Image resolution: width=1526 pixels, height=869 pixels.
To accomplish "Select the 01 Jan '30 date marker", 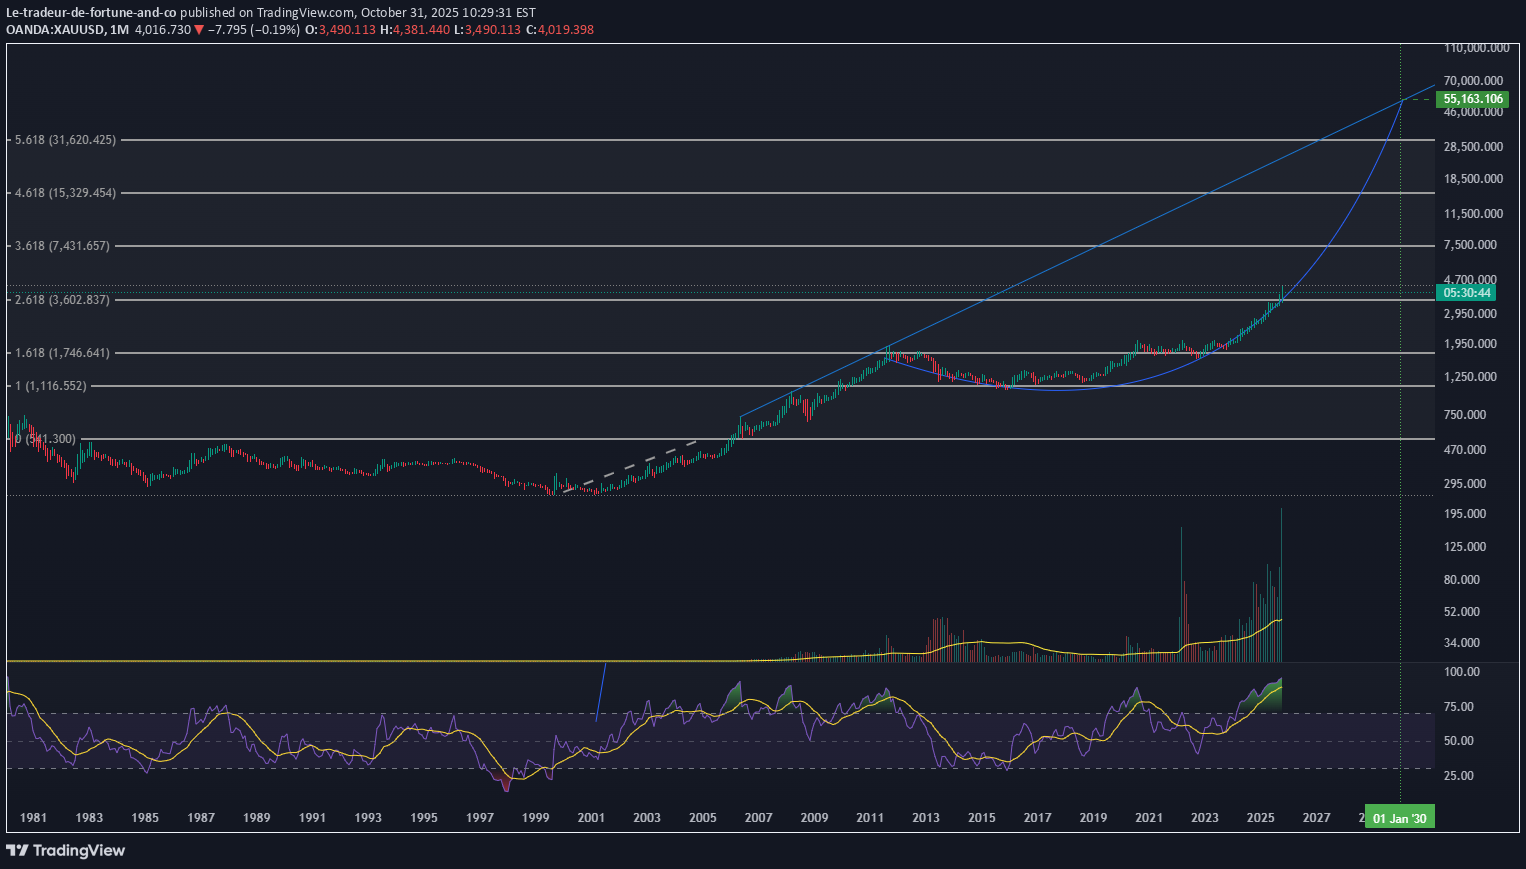I will pyautogui.click(x=1400, y=817).
